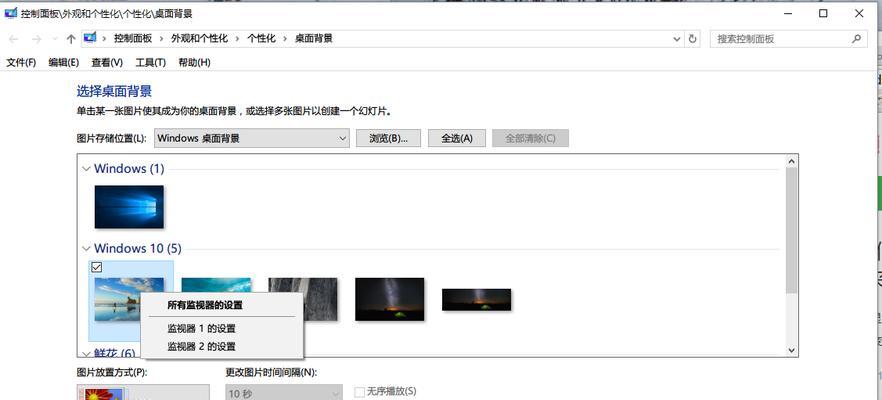Click the wallpaper list scrollbar thumb
Screen dimensions: 882x400
pyautogui.click(x=791, y=231)
